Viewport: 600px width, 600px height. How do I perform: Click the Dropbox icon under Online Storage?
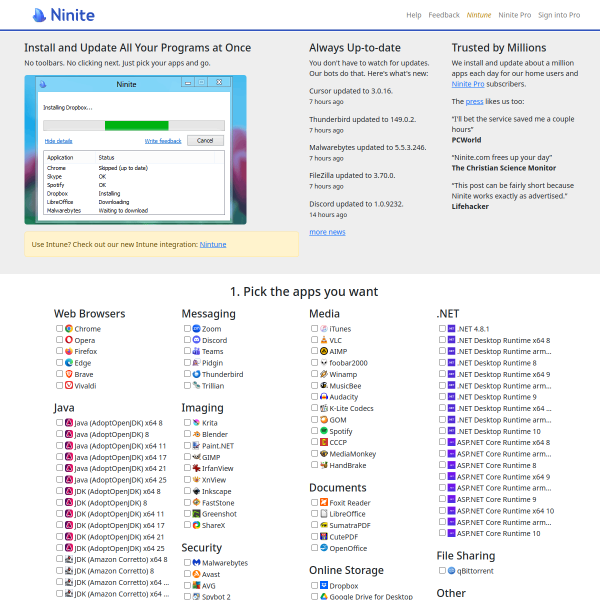(x=324, y=586)
